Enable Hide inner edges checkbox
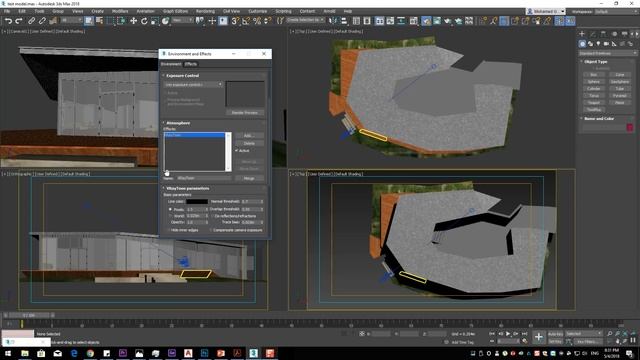The image size is (640, 360). coord(168,230)
